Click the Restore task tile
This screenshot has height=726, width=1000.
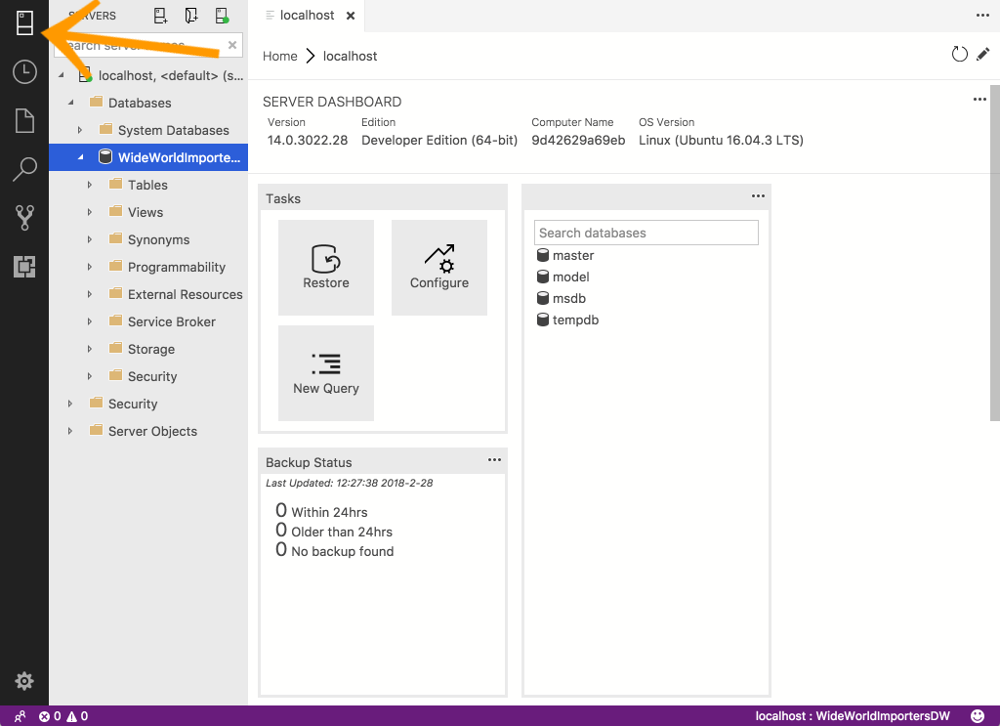[x=326, y=267]
